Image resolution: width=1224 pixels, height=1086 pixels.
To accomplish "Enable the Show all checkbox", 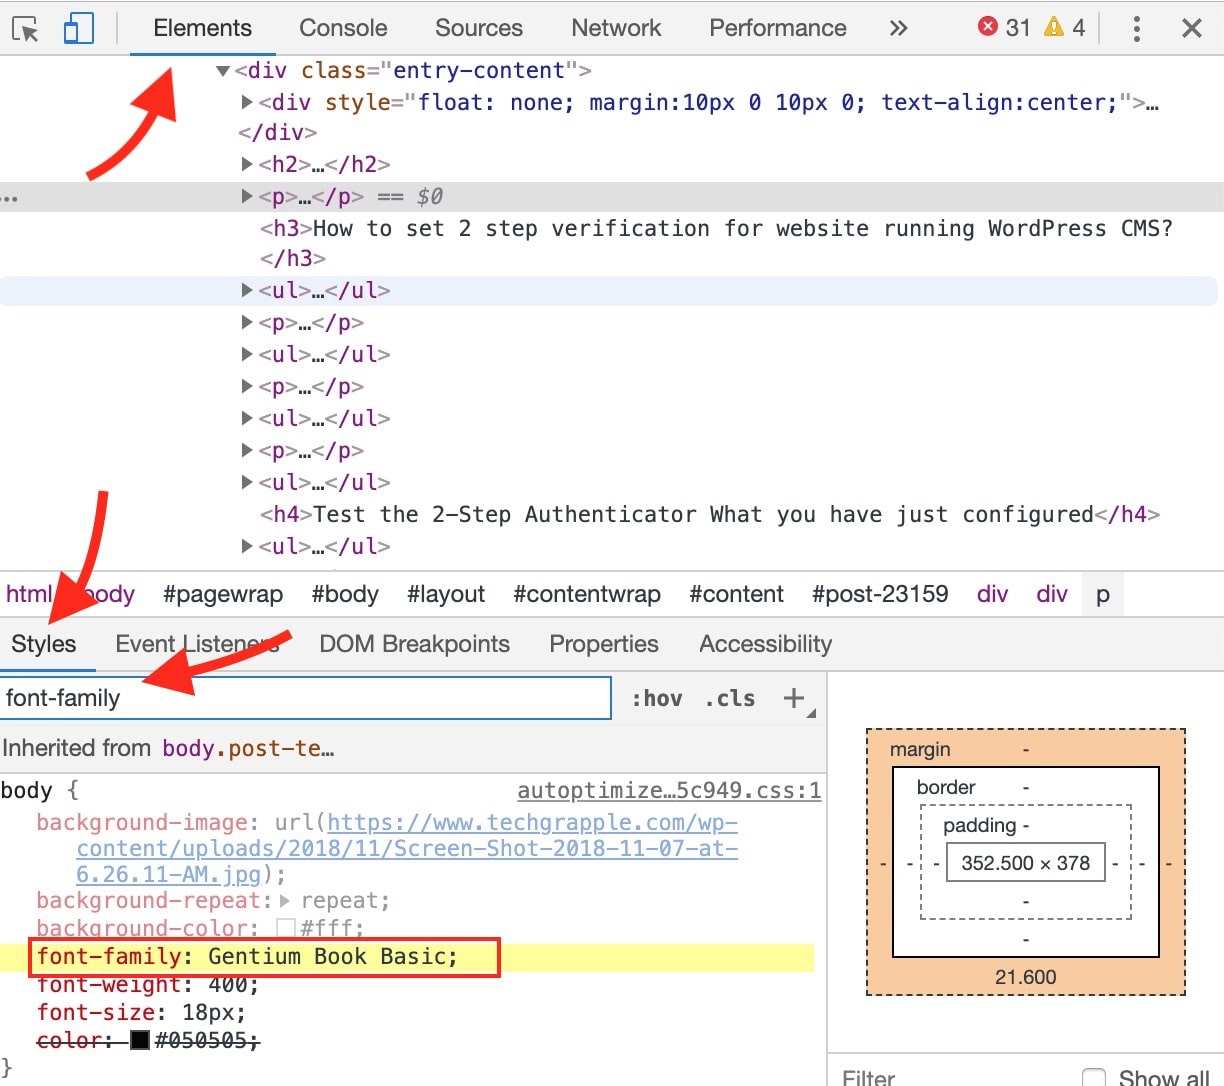I will click(x=1094, y=1077).
